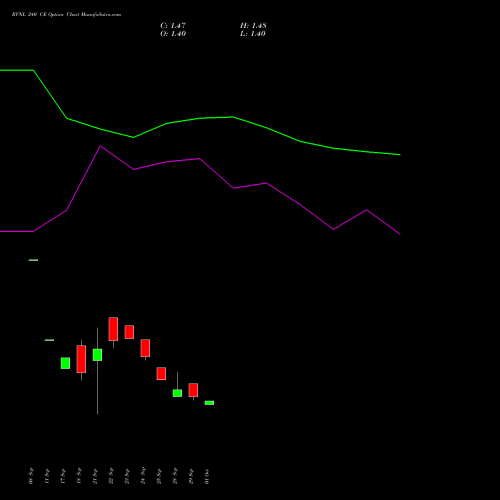The width and height of the screenshot is (500, 500).
Task: Select the 08 Sep date label
Action: click(x=31, y=476)
